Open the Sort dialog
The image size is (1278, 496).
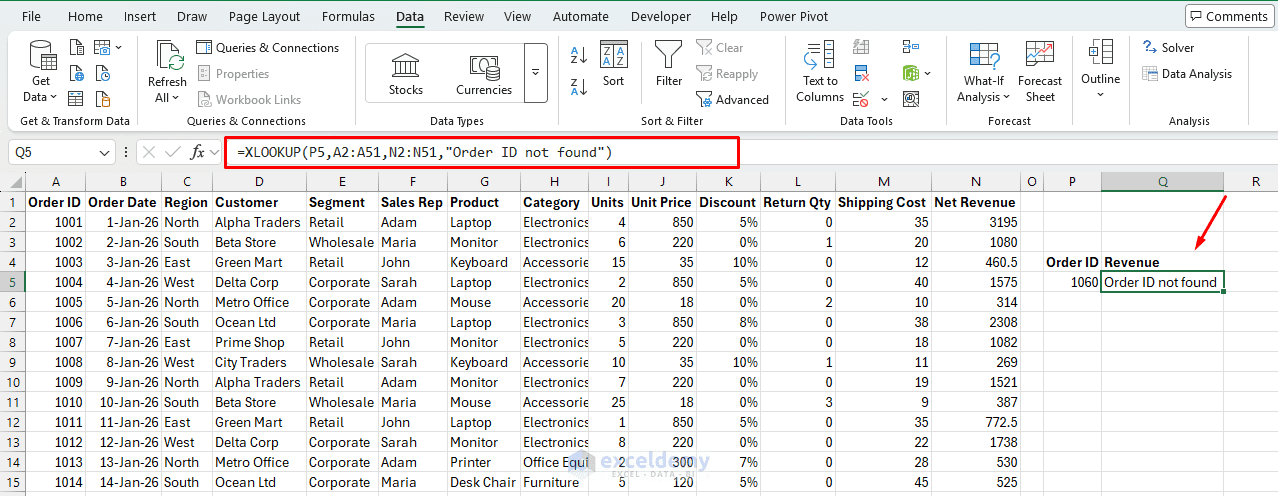[x=613, y=64]
